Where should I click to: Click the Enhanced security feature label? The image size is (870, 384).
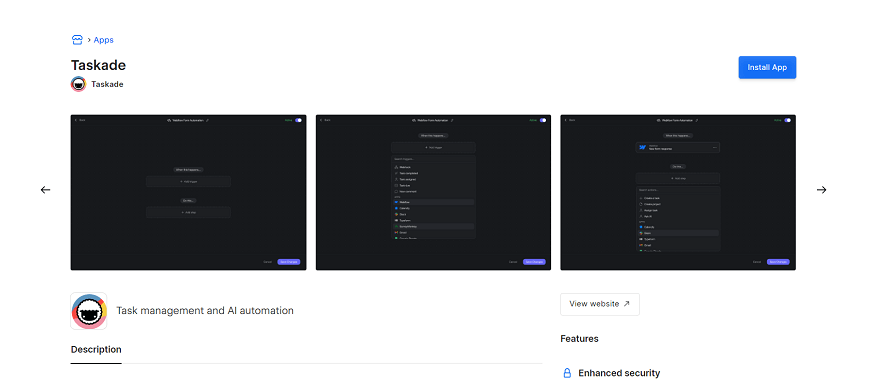619,373
